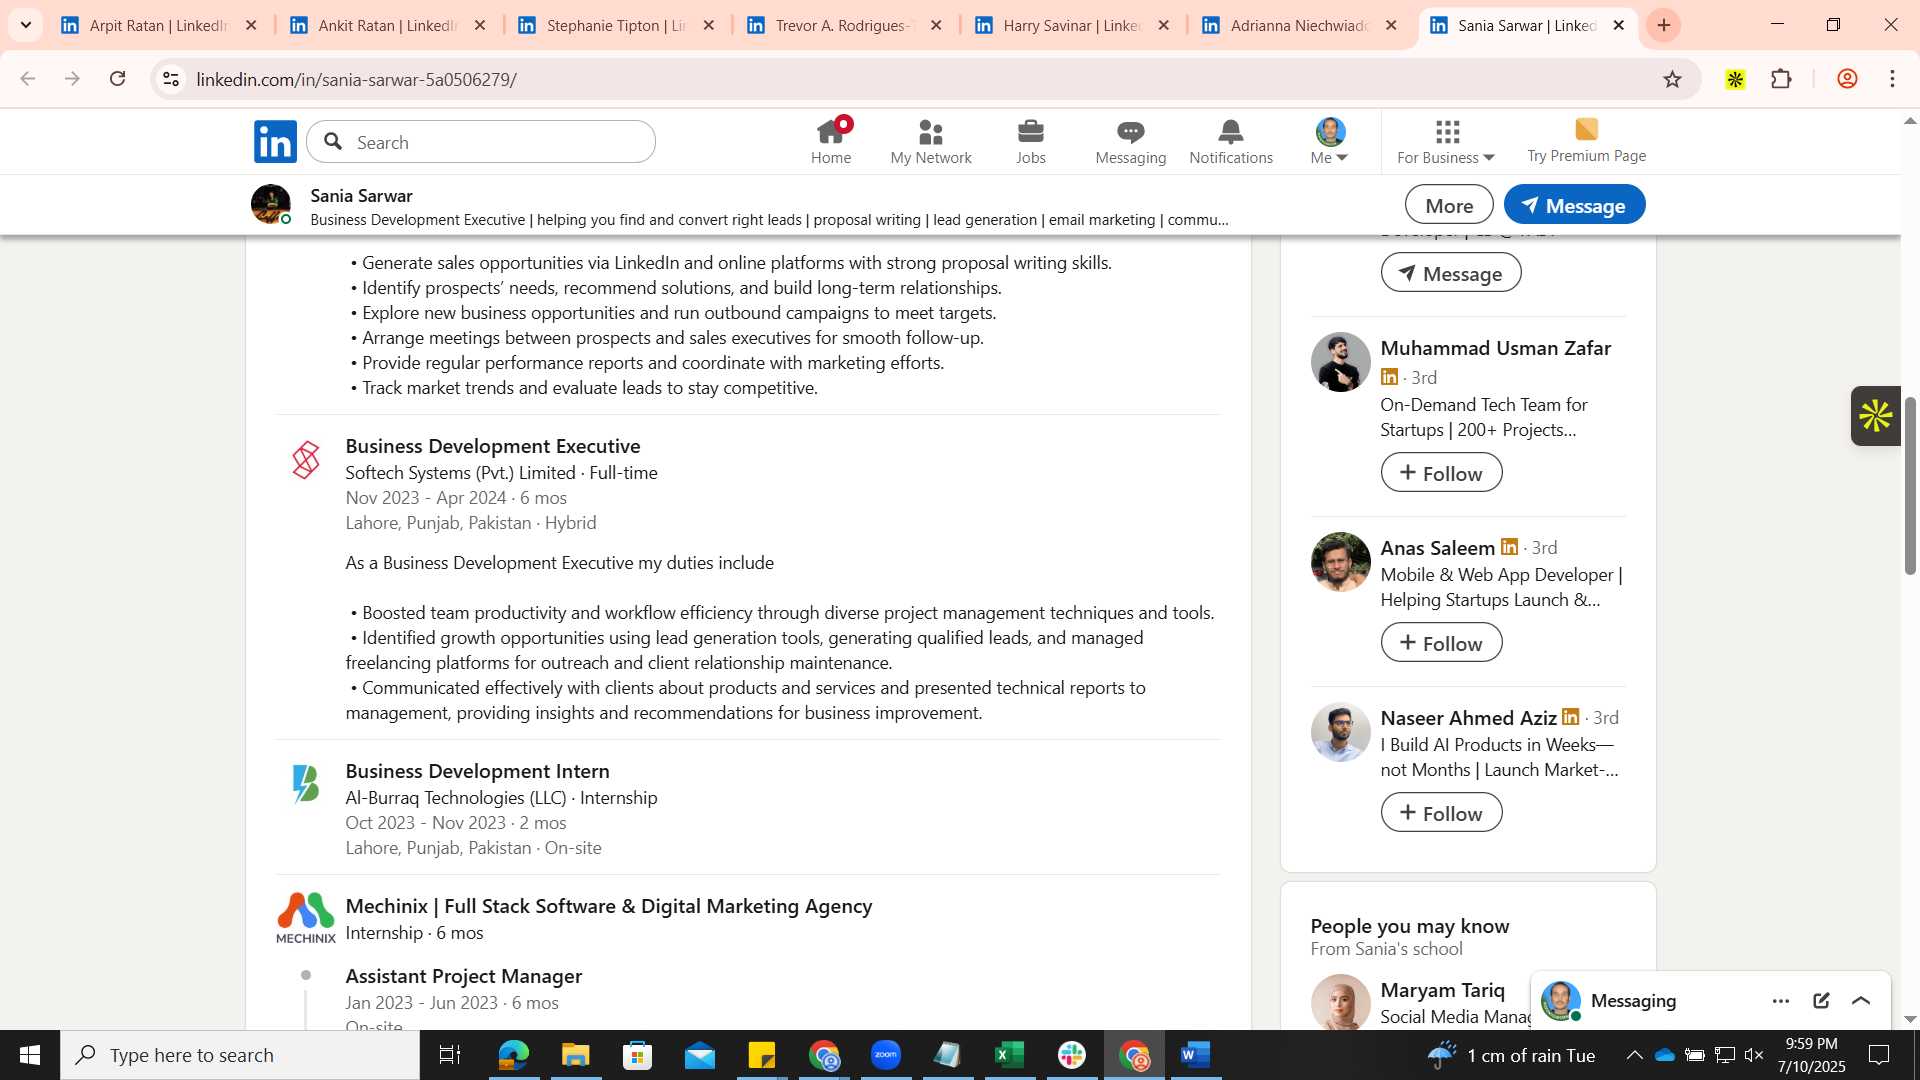Open Zoom from the taskbar

[x=885, y=1055]
